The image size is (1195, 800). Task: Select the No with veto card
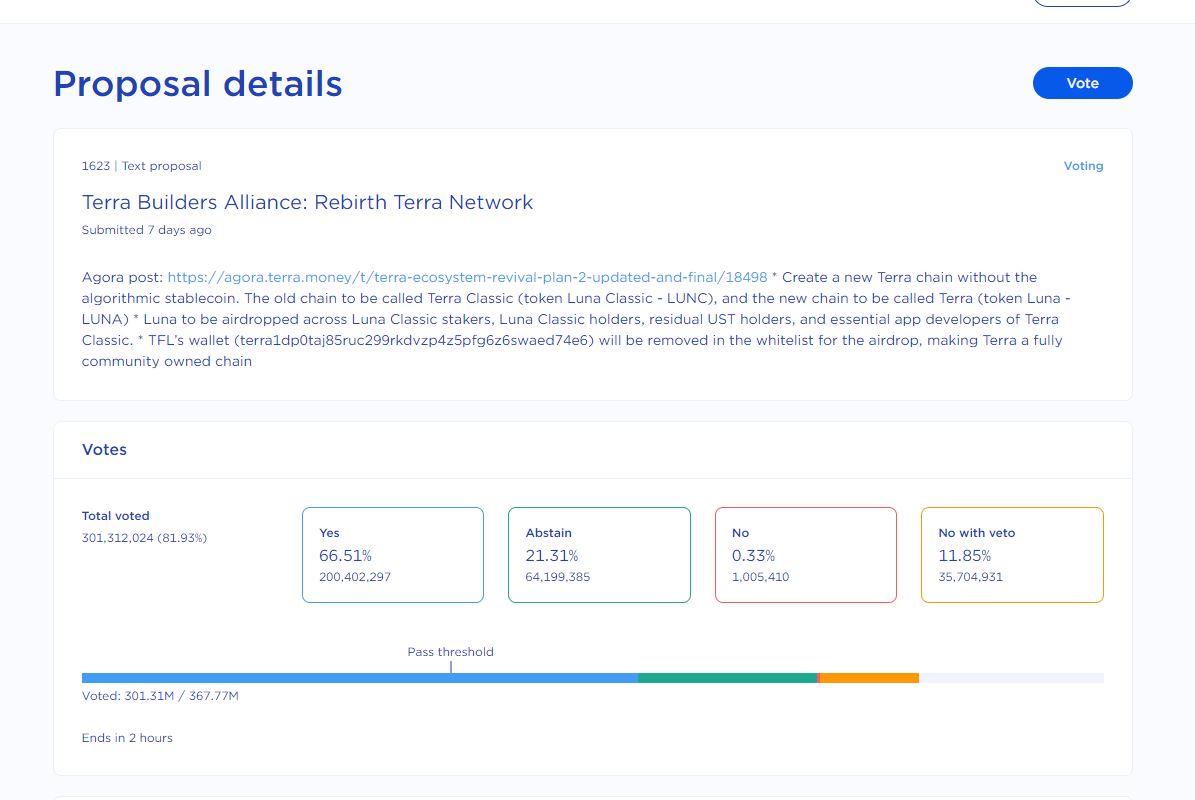[x=1012, y=555]
